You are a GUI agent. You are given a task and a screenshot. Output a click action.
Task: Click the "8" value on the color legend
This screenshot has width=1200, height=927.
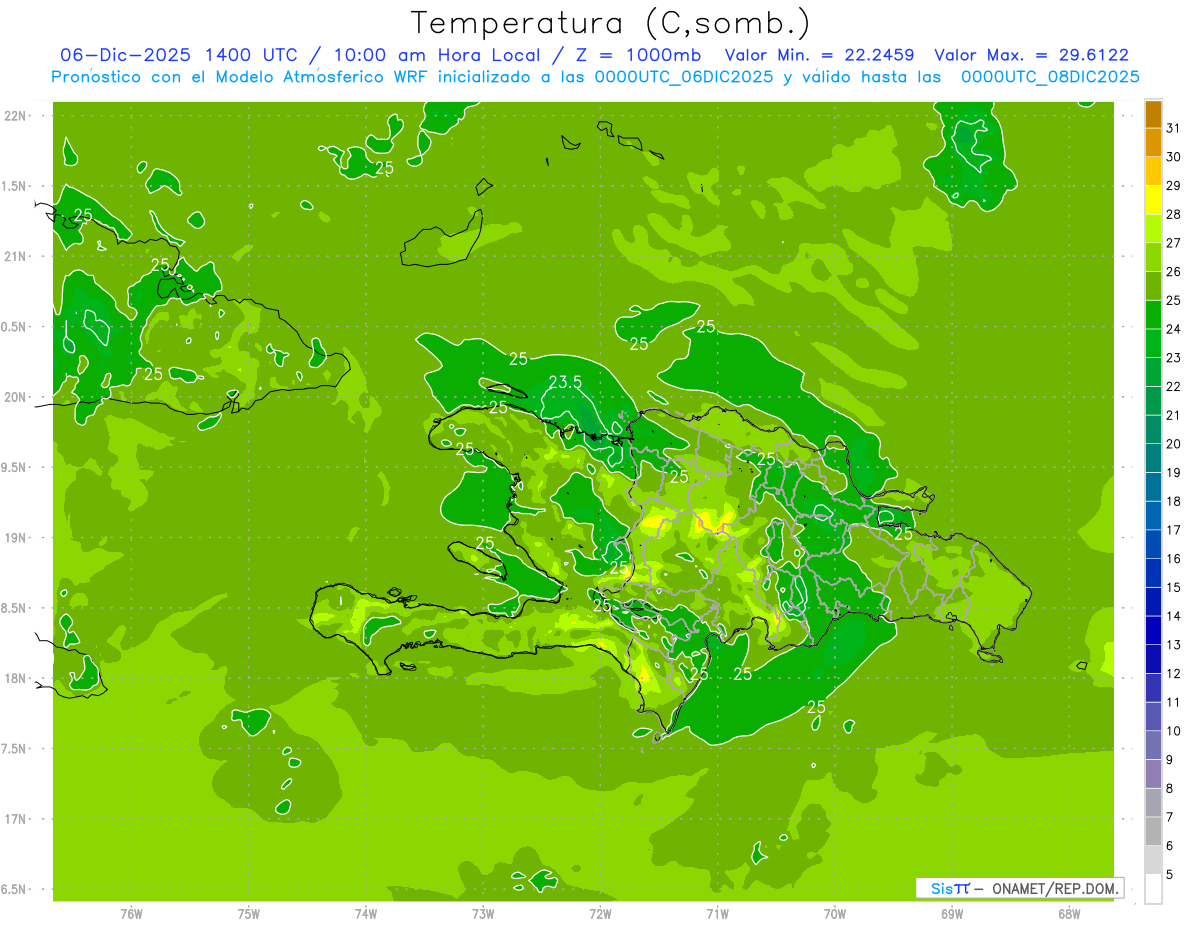pos(1170,789)
